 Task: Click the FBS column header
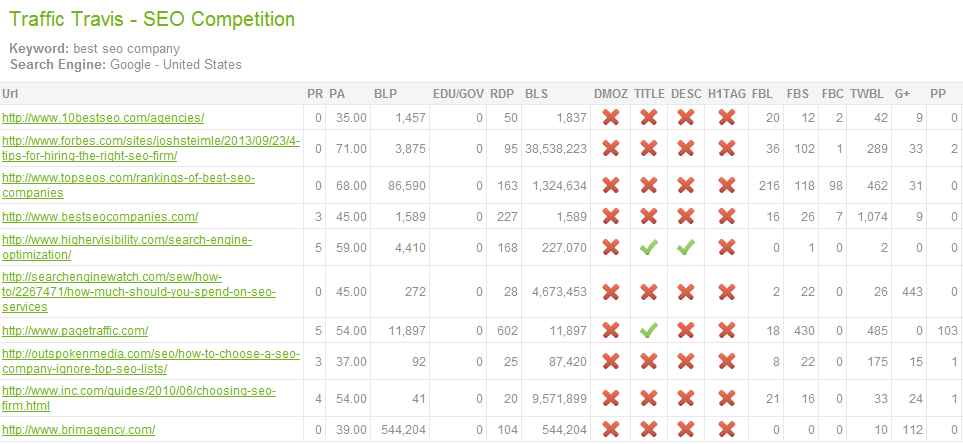pos(798,94)
